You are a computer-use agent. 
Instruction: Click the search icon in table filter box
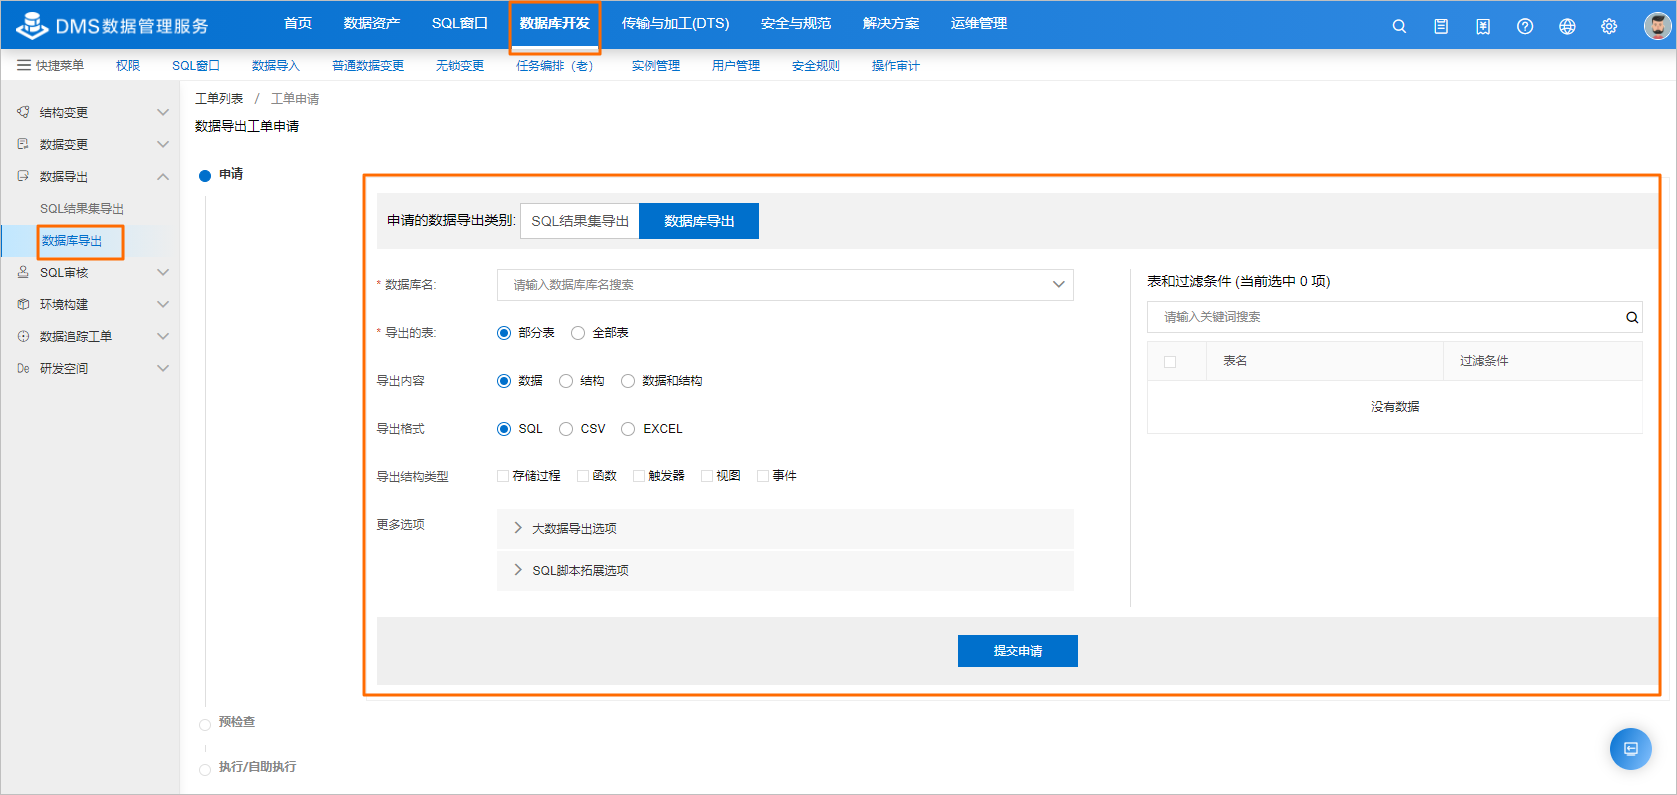click(x=1632, y=317)
